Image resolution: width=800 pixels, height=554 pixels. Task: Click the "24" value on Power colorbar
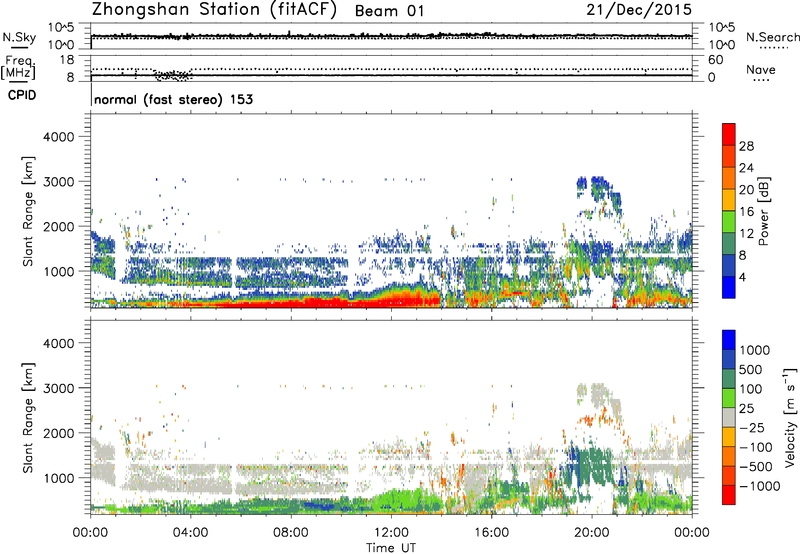pyautogui.click(x=746, y=168)
